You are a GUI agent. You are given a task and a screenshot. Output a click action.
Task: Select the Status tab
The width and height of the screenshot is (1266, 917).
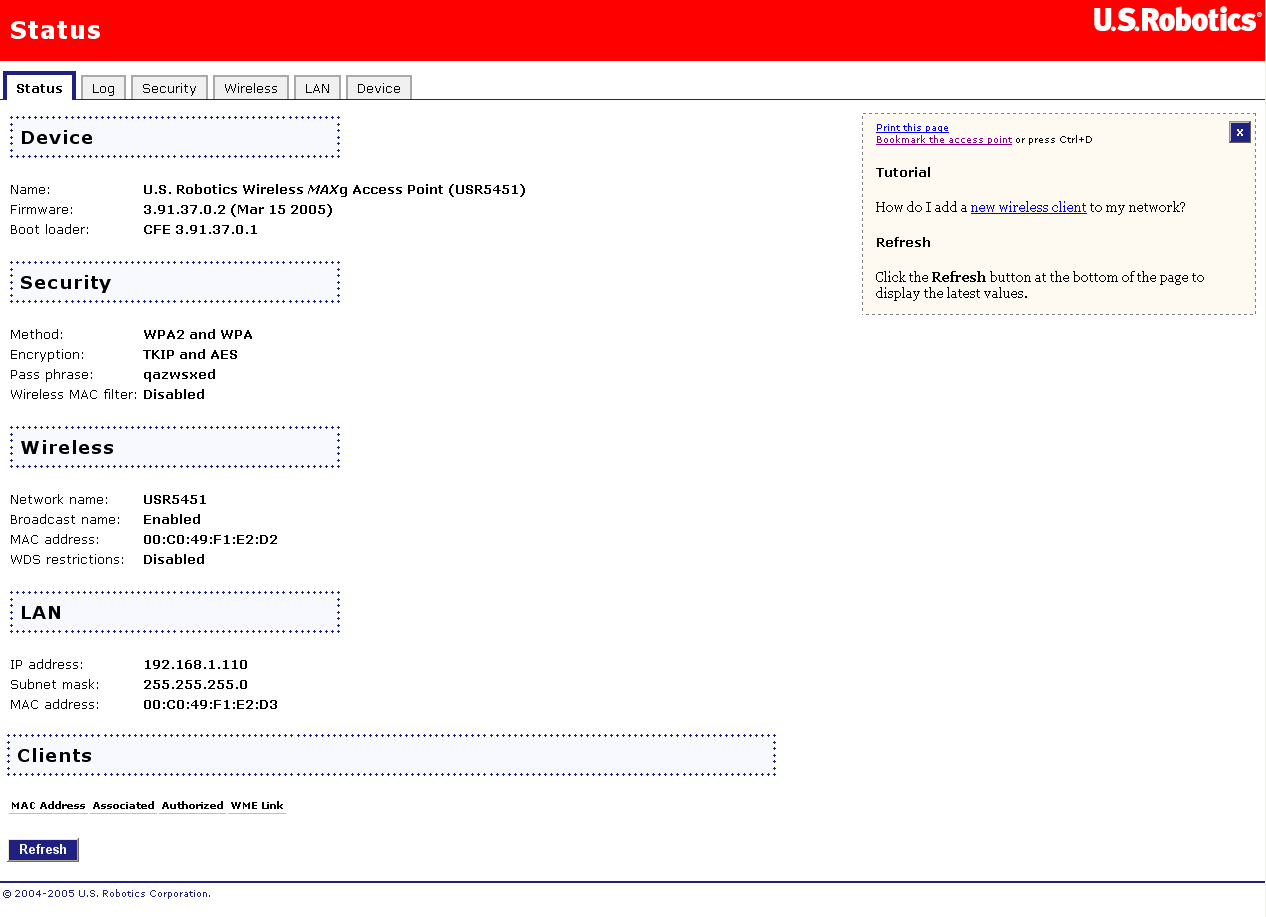click(x=40, y=88)
